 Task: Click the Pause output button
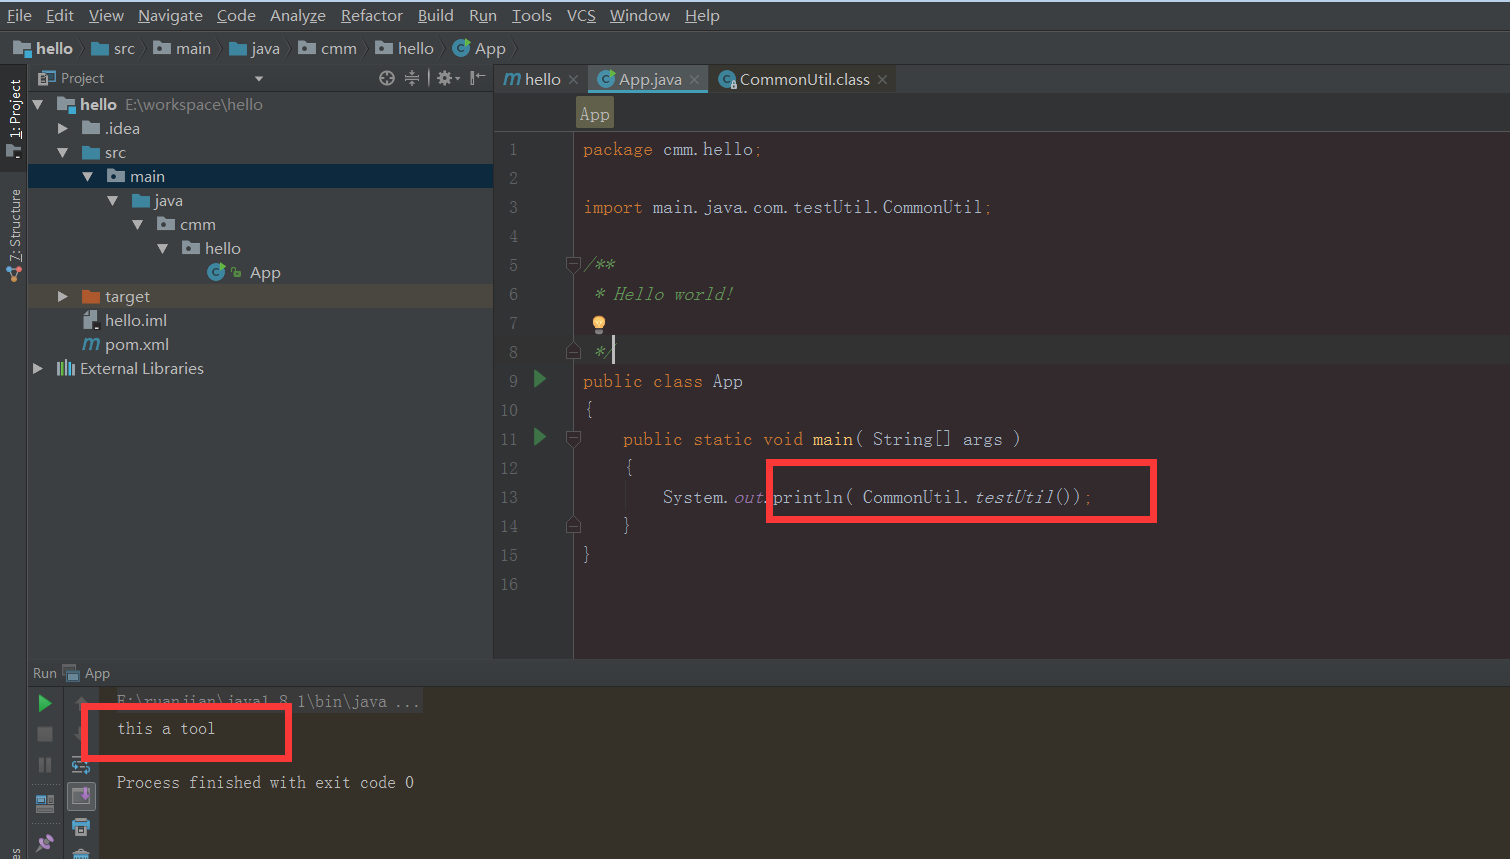(45, 765)
